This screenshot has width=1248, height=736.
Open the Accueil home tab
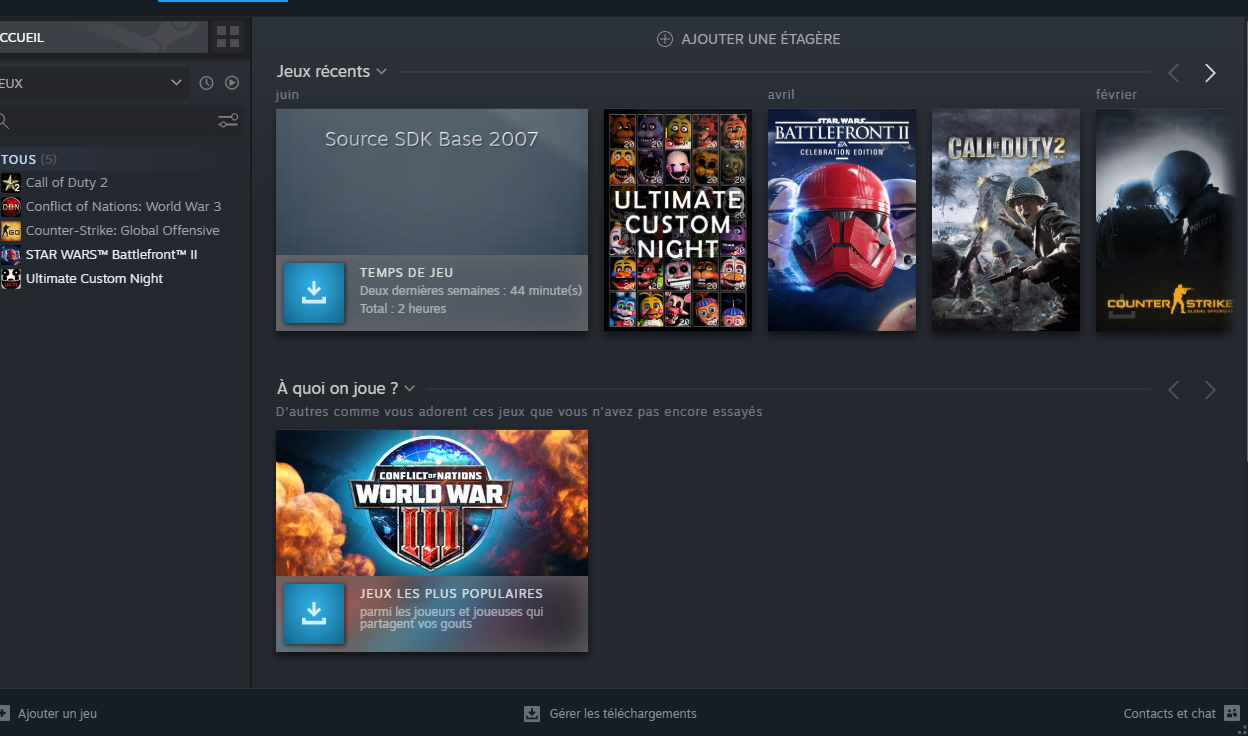tap(104, 38)
